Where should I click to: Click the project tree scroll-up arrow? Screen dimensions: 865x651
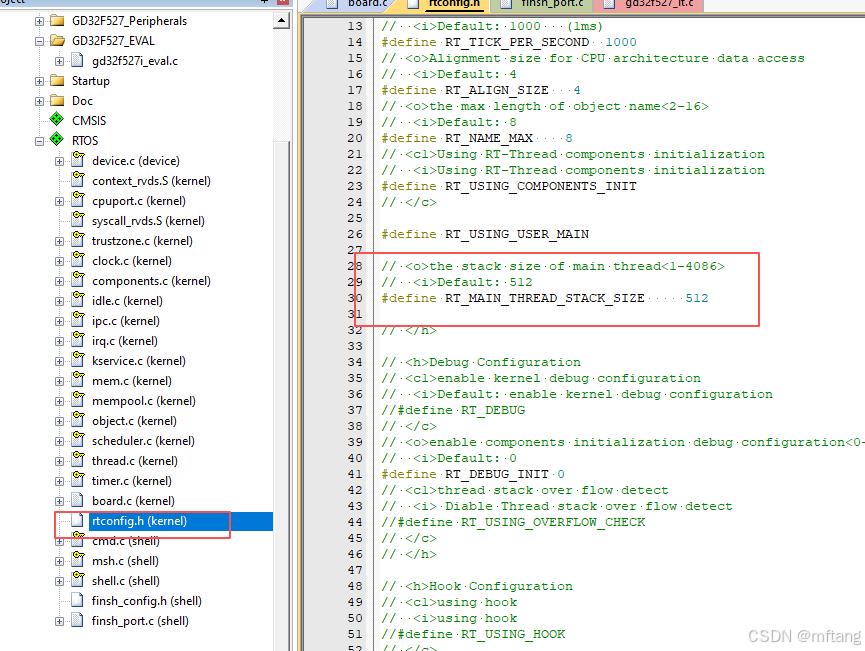[x=281, y=21]
